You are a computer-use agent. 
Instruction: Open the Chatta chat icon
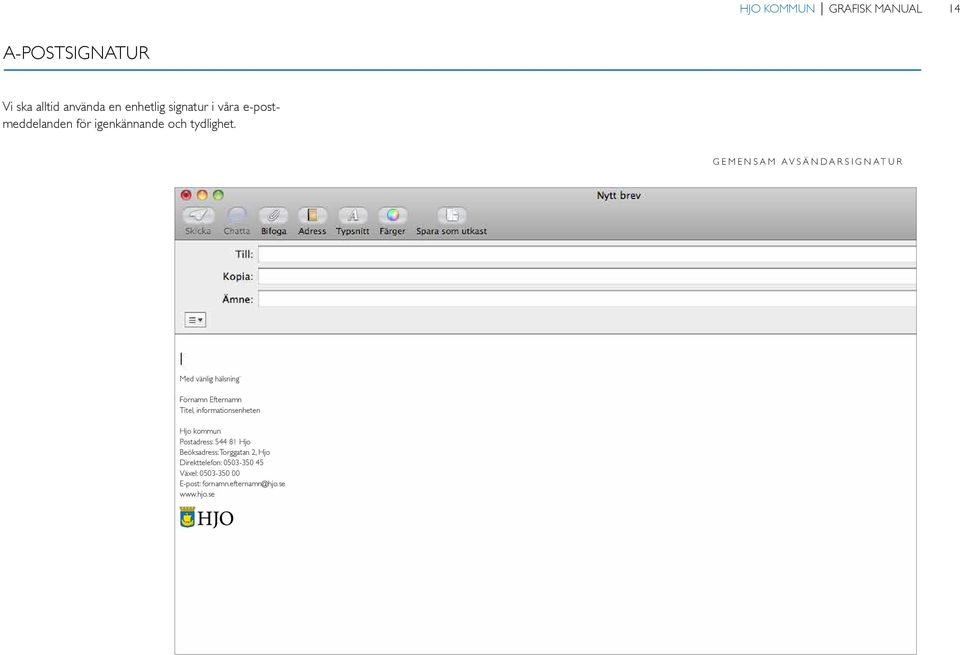[236, 215]
